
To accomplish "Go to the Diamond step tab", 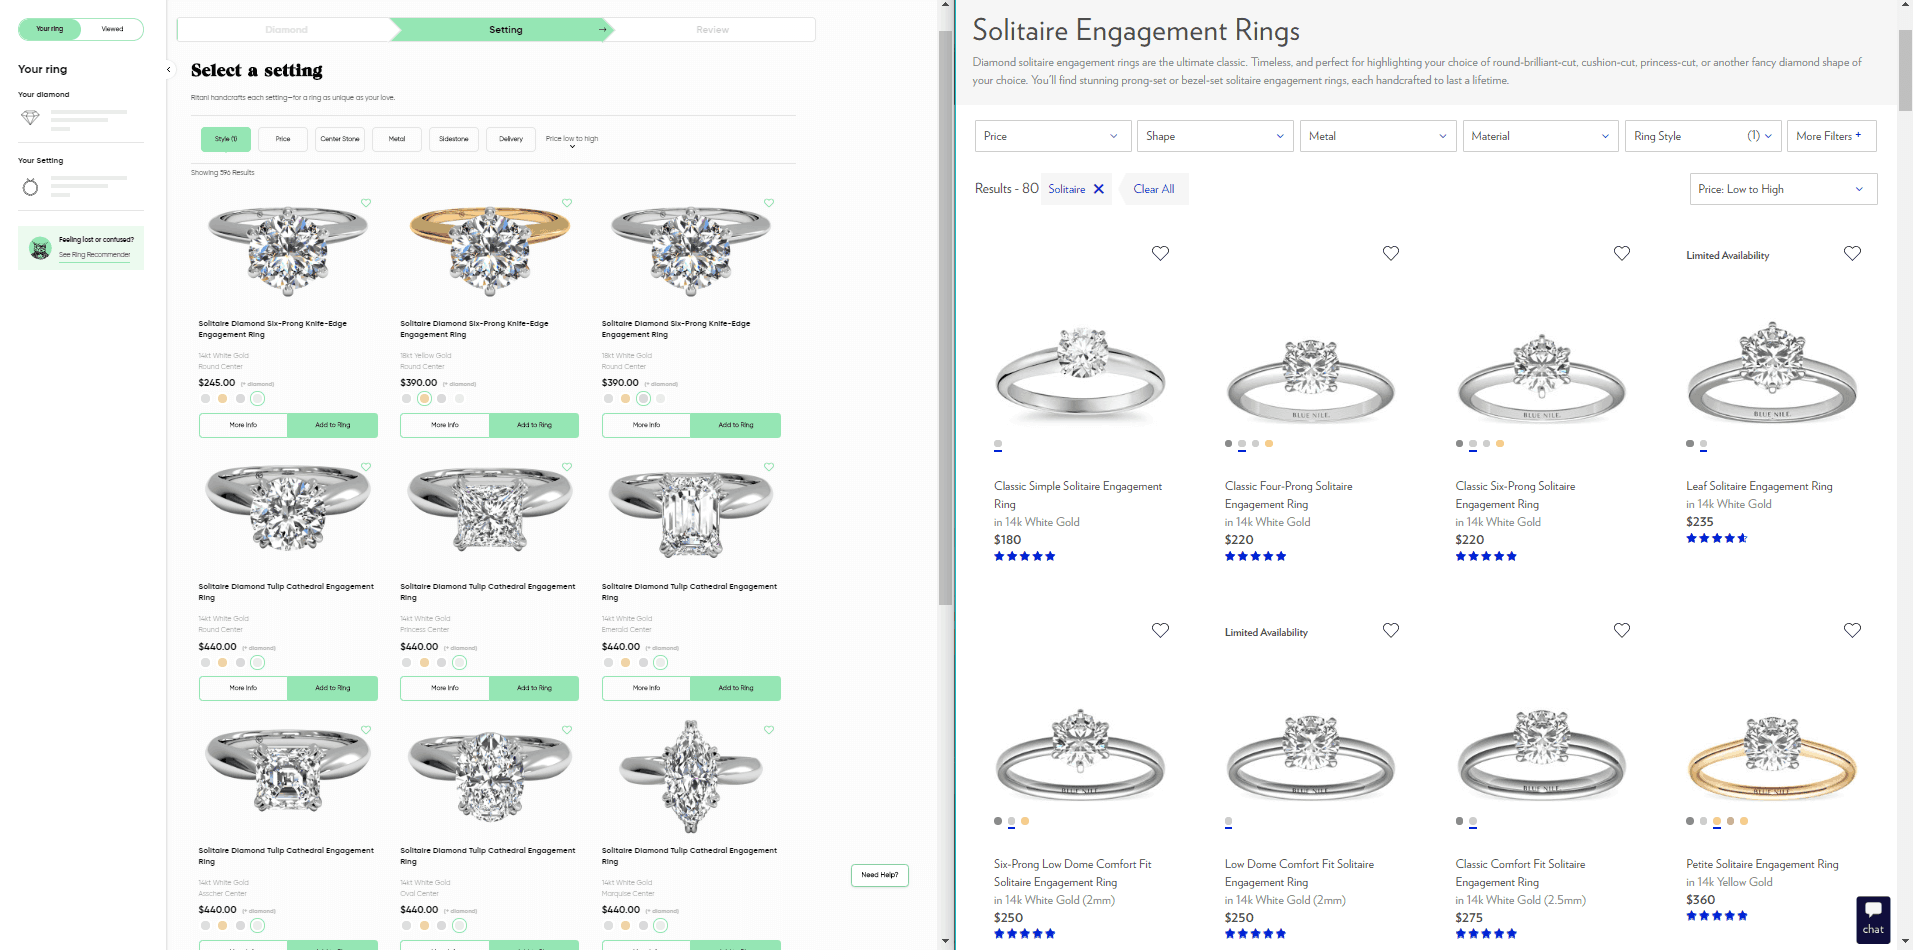I will point(287,30).
